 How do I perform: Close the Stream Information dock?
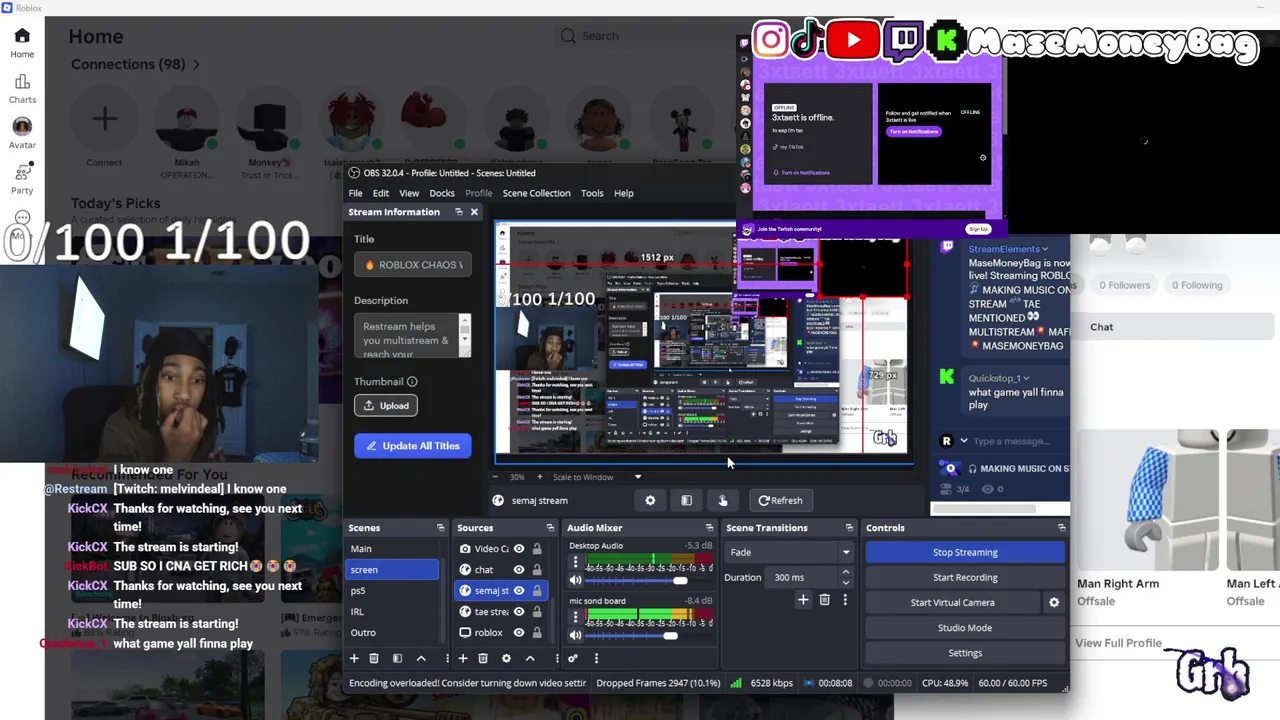pos(474,212)
